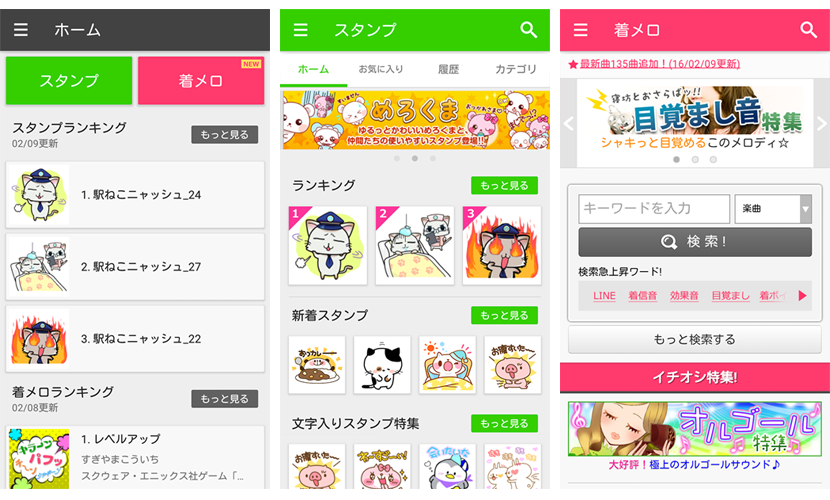Open hamburger menu on green スタンプ header
Image resolution: width=830 pixels, height=500 pixels.
(x=301, y=30)
